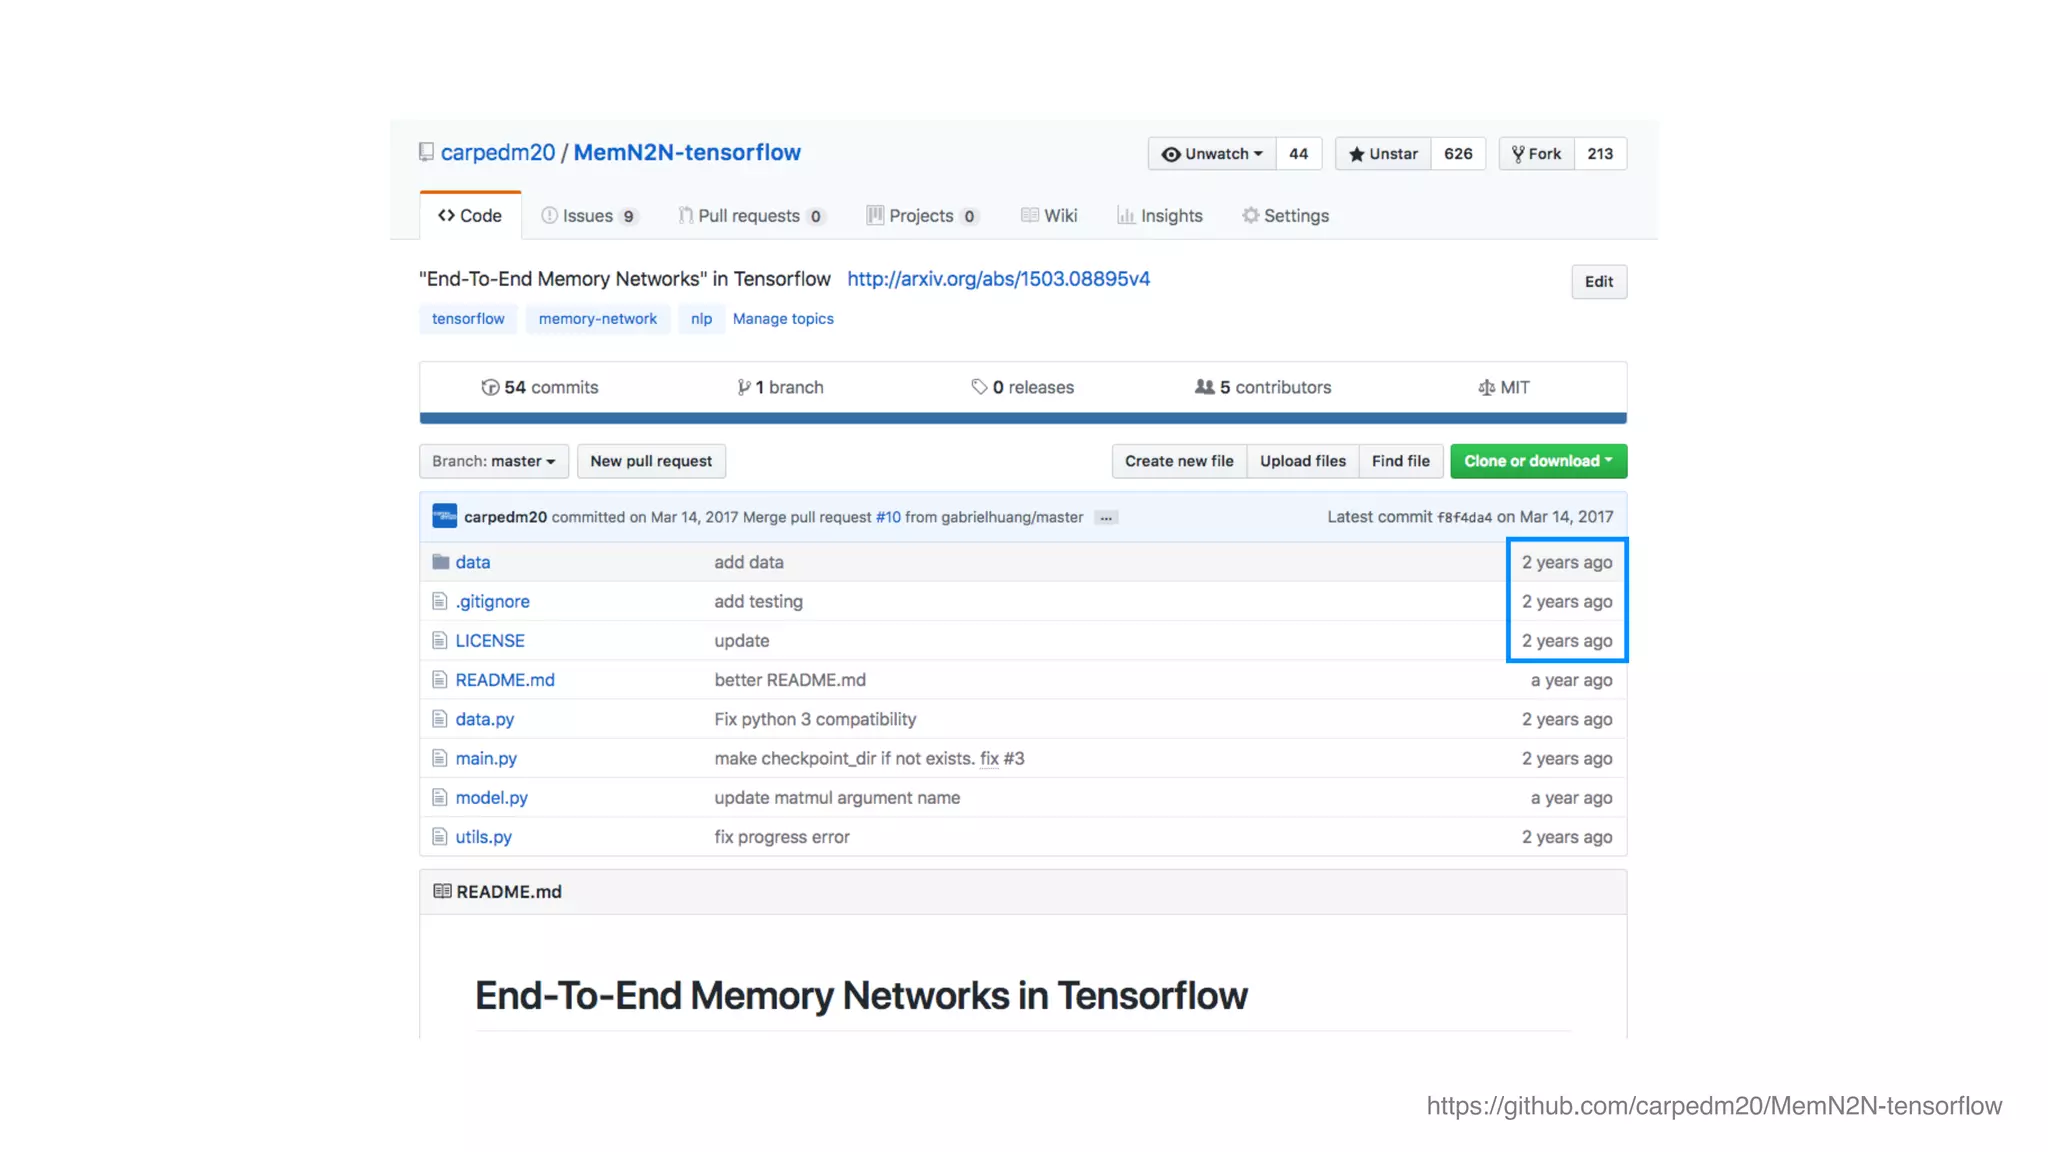Open the Projects tab

coord(922,216)
